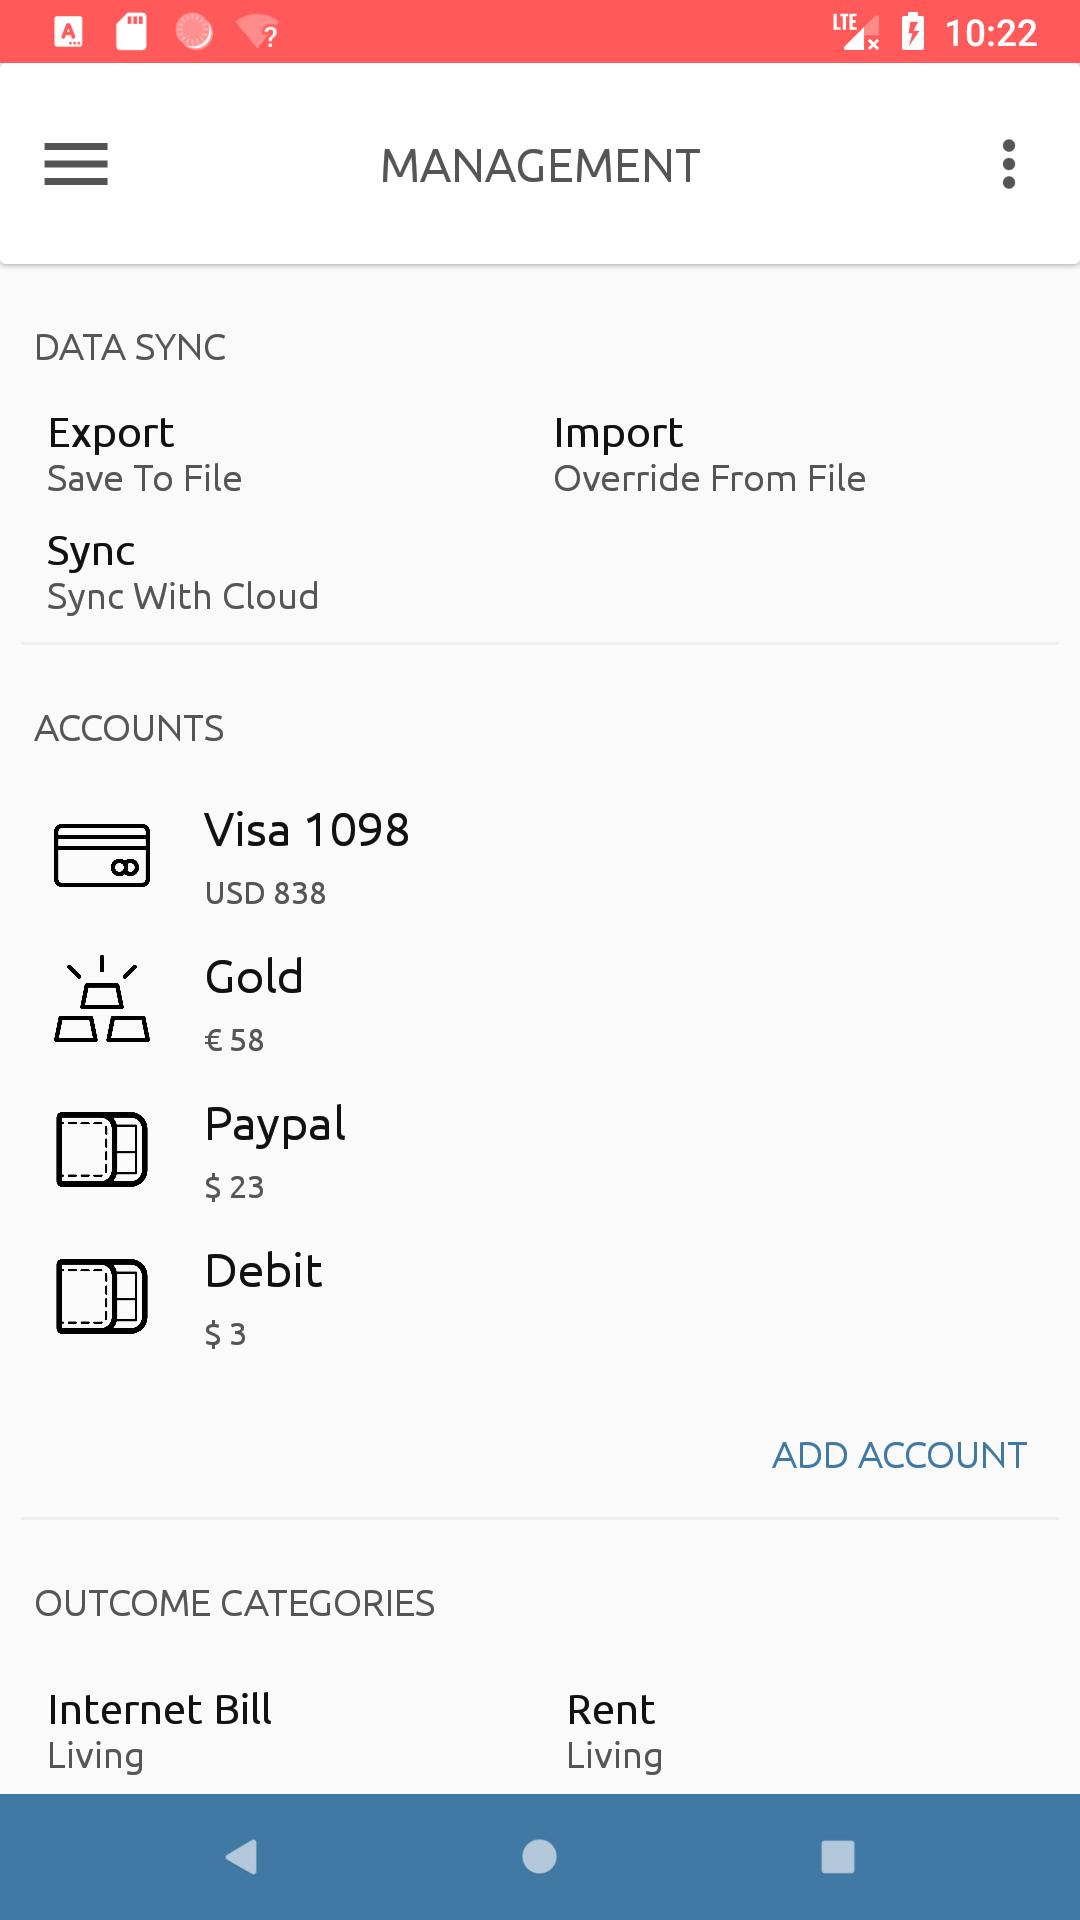Open the Internet Bill category
Screen dimensions: 1080x1920
160,1731
